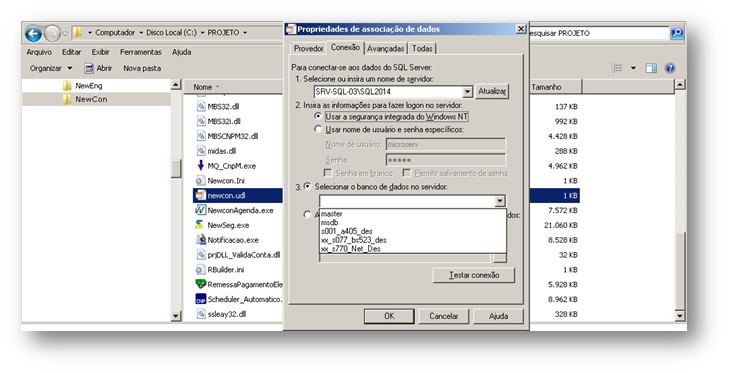Click the folder tree scrollbar thumb
Image resolution: width=729 pixels, height=373 pixels.
click(176, 168)
